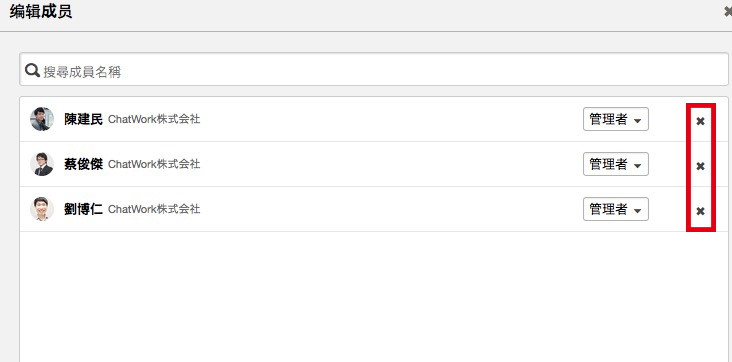
Task: Click the empty area below the member list
Action: point(373,297)
